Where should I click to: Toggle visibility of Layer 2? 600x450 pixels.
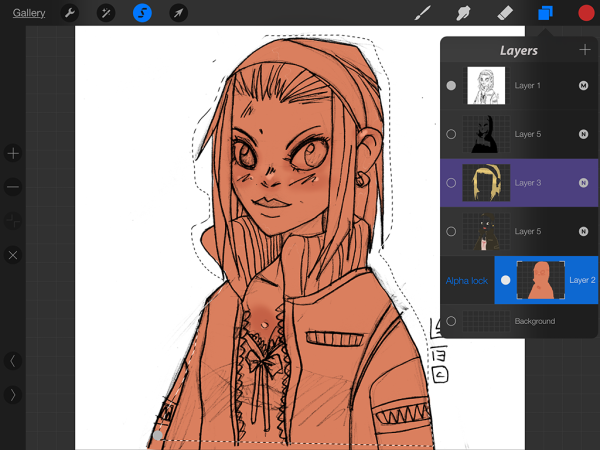[505, 281]
